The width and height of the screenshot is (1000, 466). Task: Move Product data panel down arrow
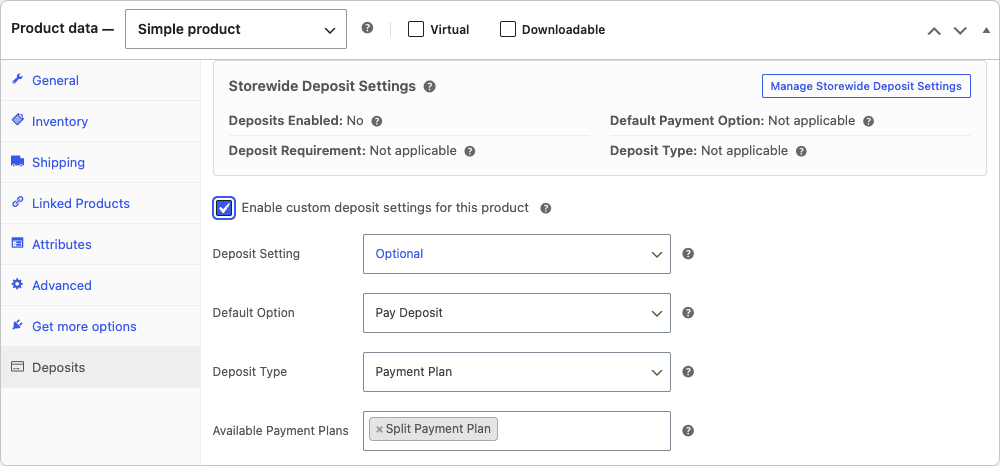pyautogui.click(x=960, y=31)
